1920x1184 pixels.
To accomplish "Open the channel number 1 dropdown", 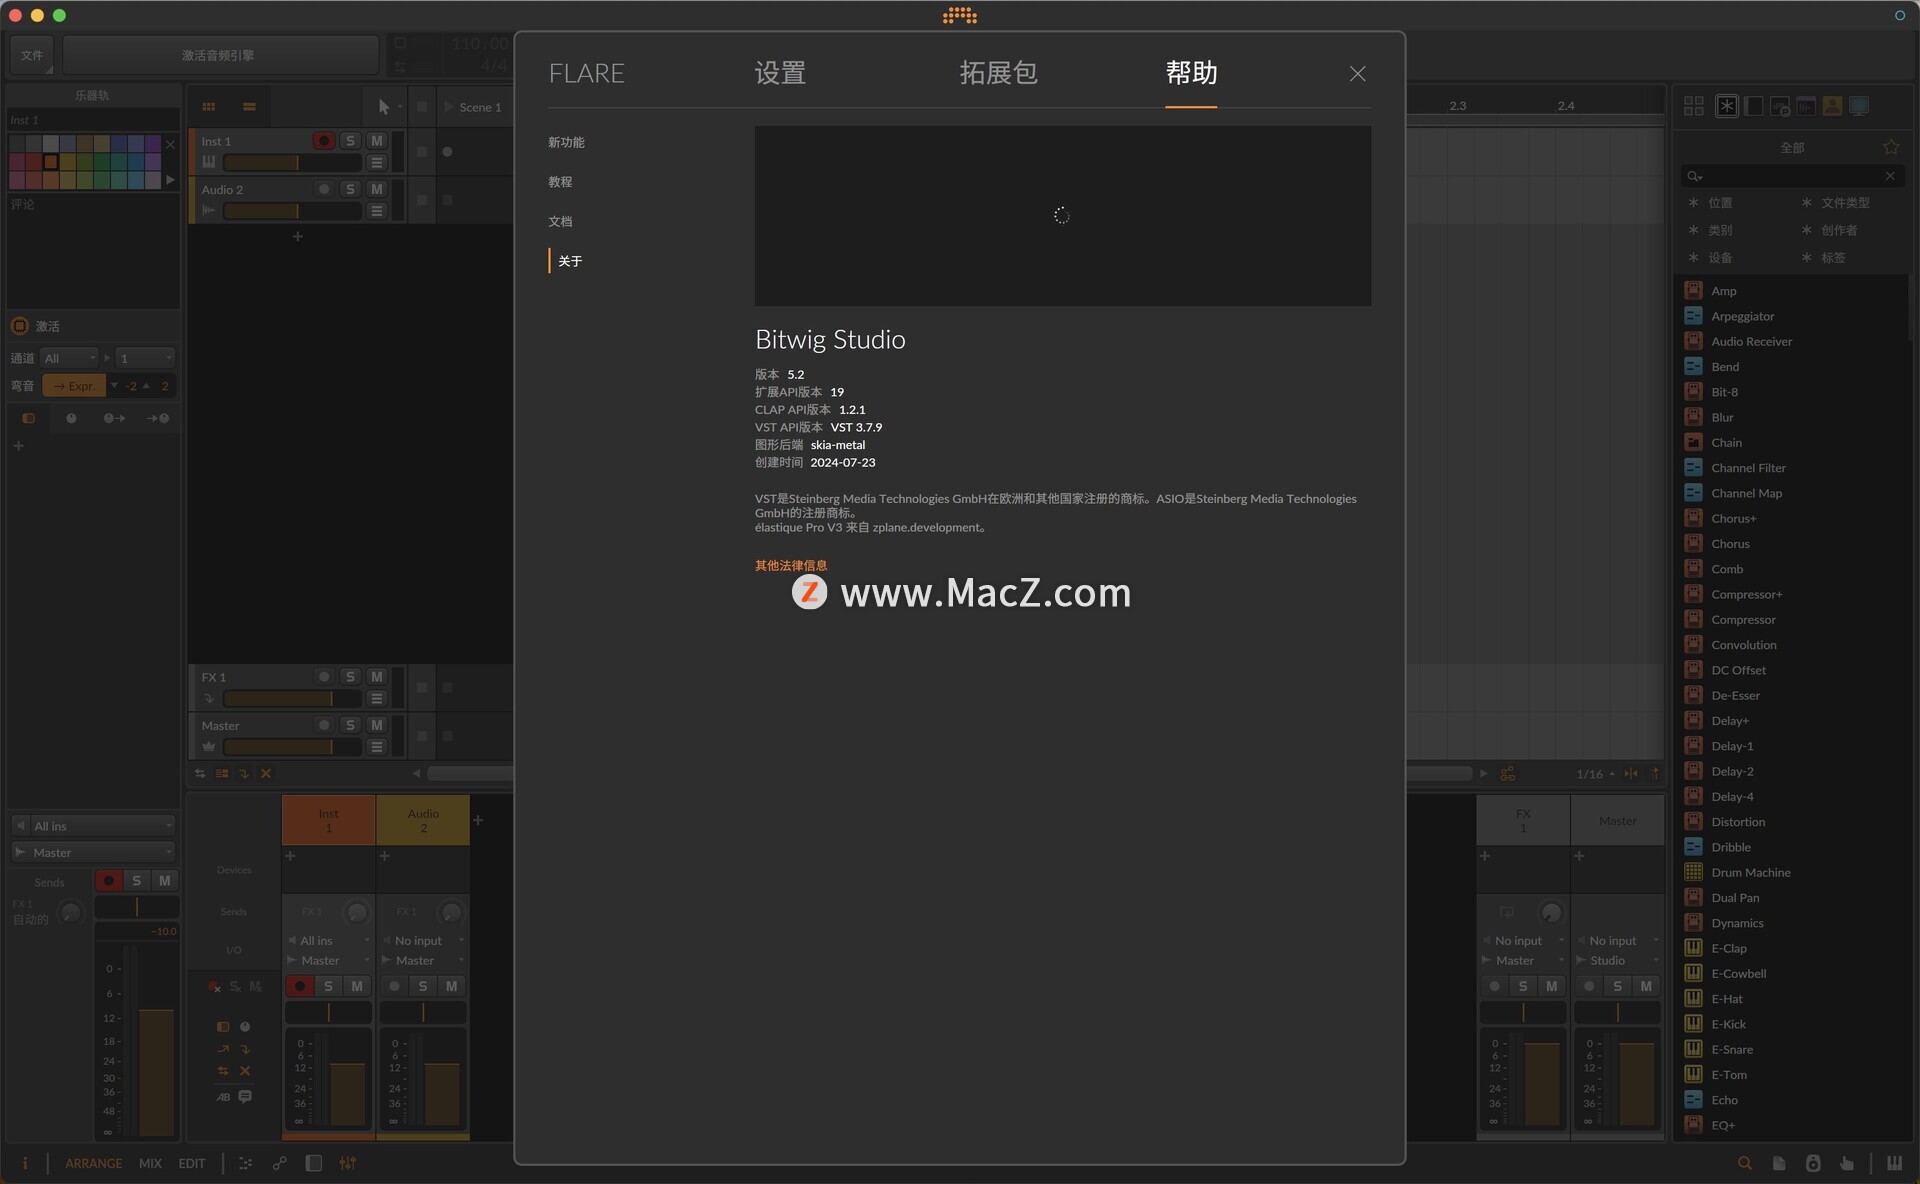I will (145, 358).
